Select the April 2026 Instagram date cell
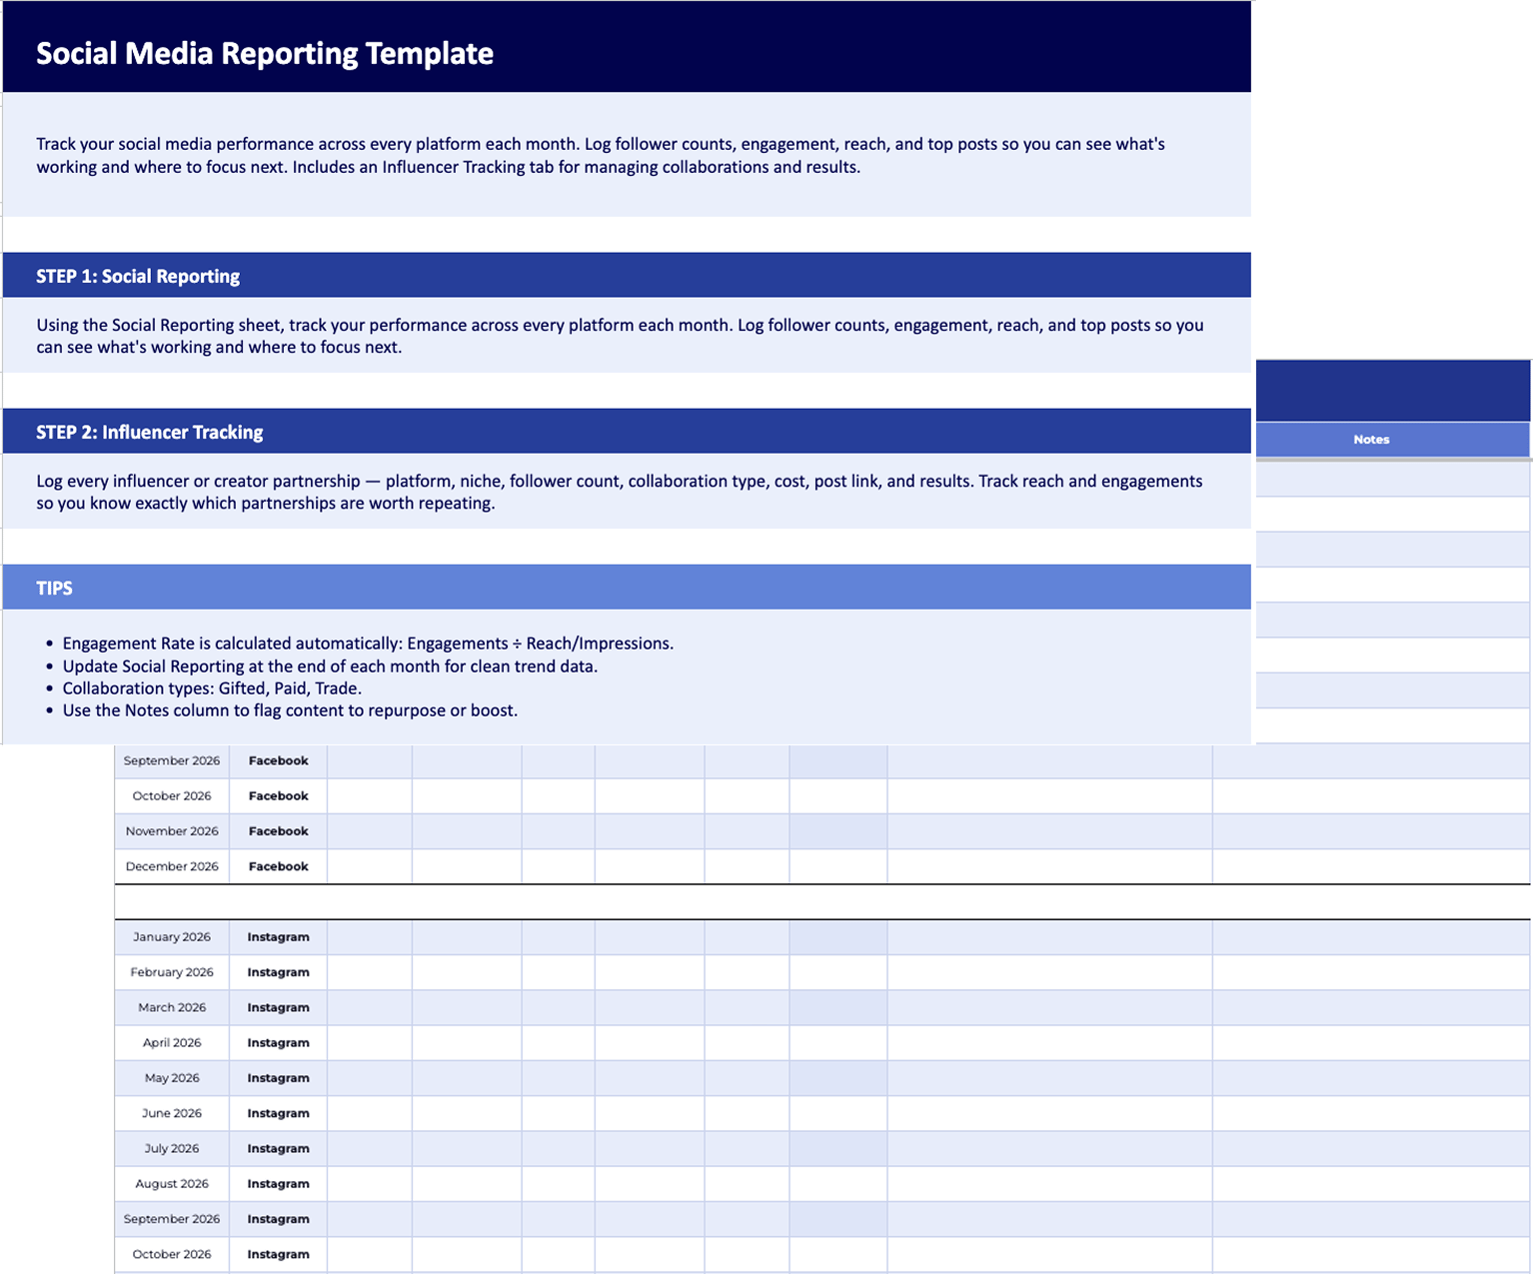The width and height of the screenshot is (1533, 1274). coord(172,1042)
